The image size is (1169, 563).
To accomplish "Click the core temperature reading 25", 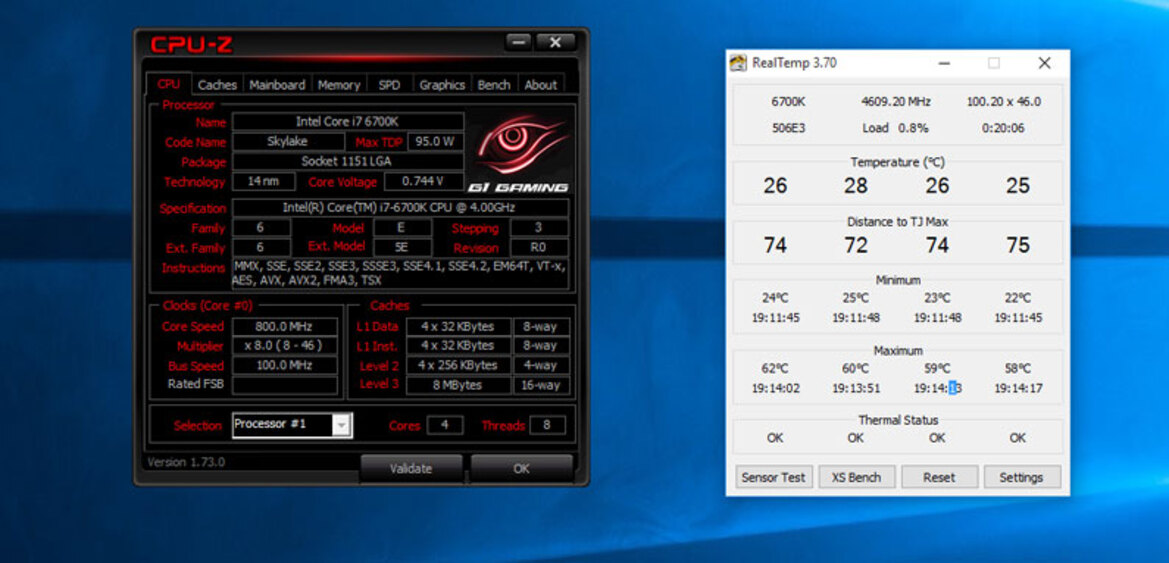I will pos(1018,186).
